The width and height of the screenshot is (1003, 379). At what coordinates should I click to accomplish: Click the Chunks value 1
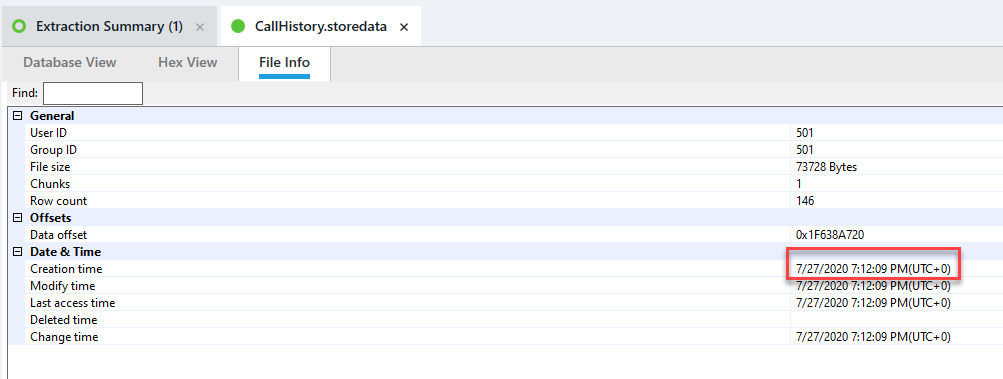click(x=800, y=184)
